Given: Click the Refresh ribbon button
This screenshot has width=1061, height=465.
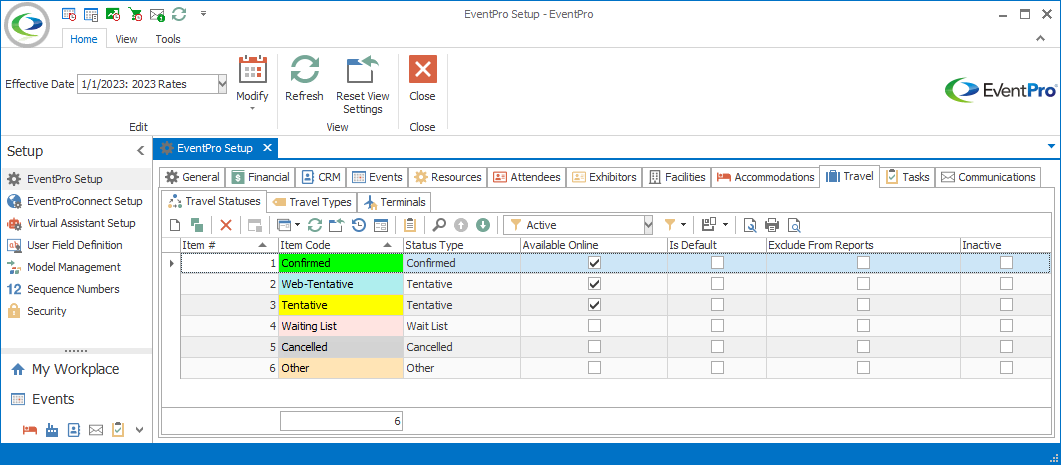Looking at the screenshot, I should (304, 79).
